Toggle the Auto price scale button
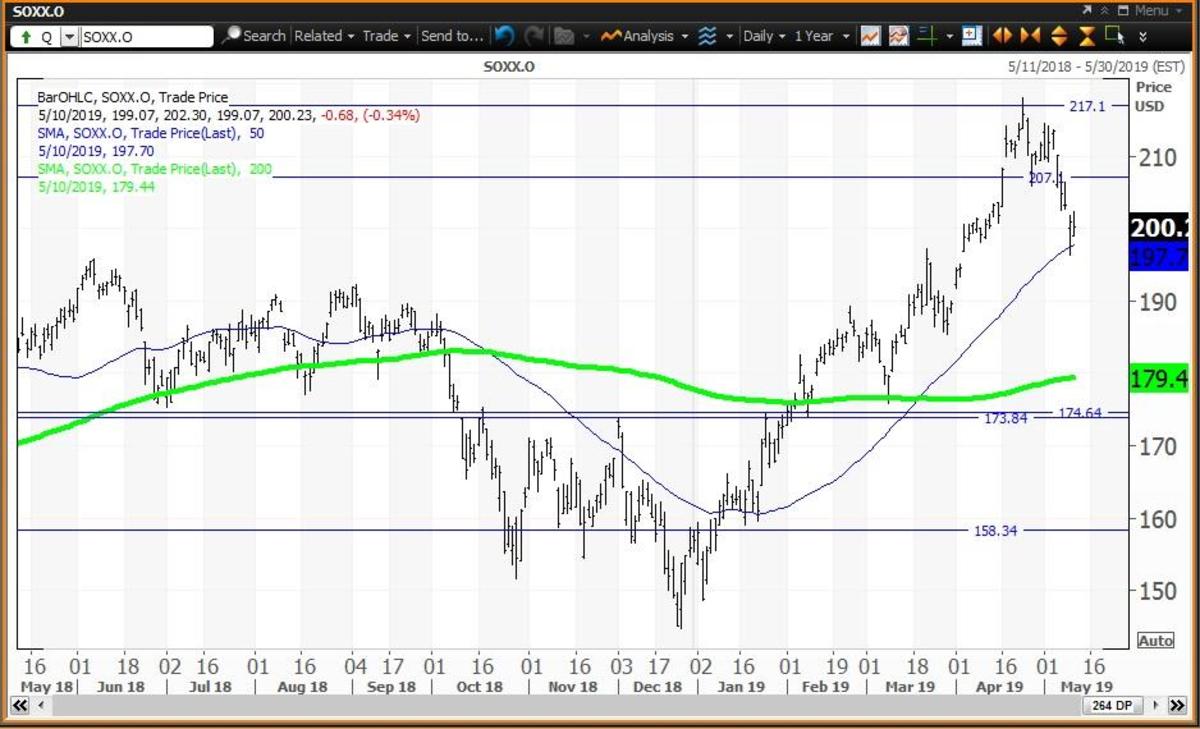1200x729 pixels. tap(1155, 640)
